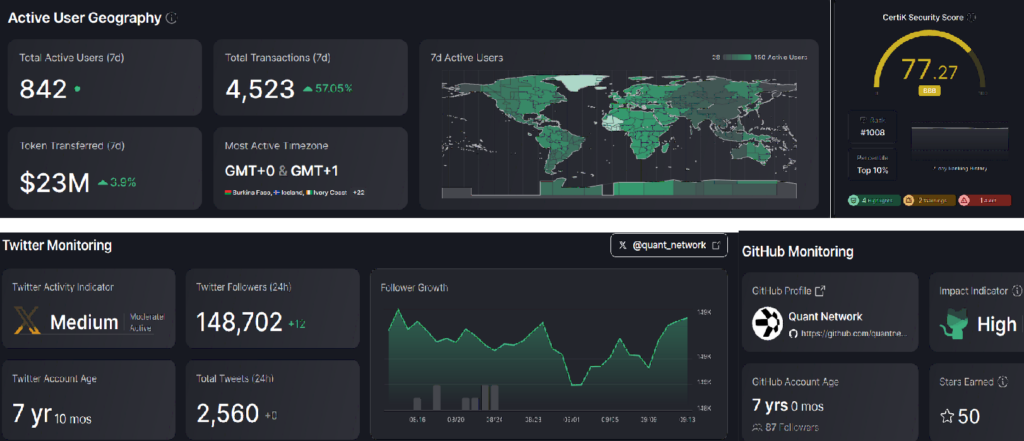Screen dimensions: 1024x441
Task: Click the Follower Growth line chart
Action: 538,357
